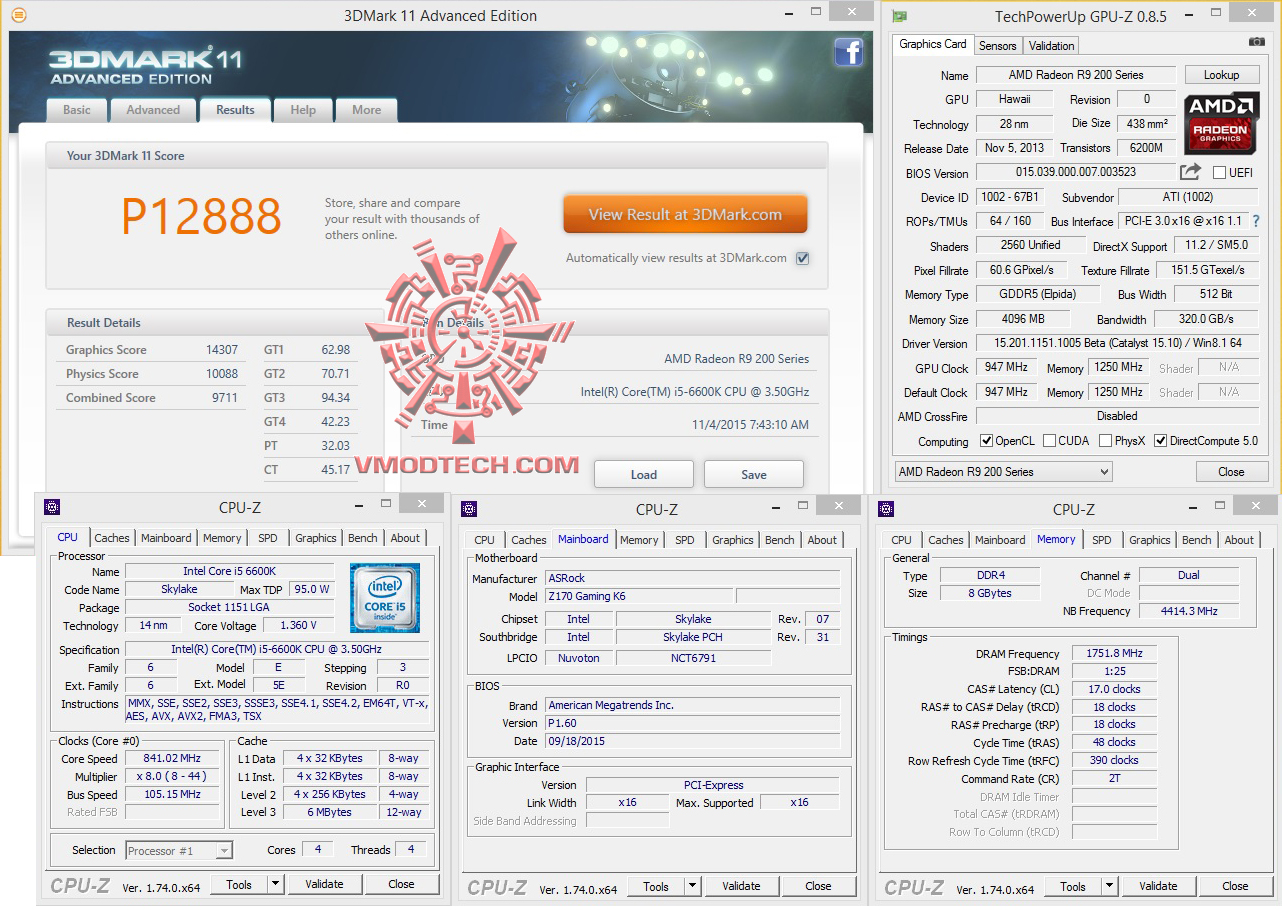Expand Tools arrow in Mainboard window
Viewport: 1282px width, 910px height.
[692, 887]
